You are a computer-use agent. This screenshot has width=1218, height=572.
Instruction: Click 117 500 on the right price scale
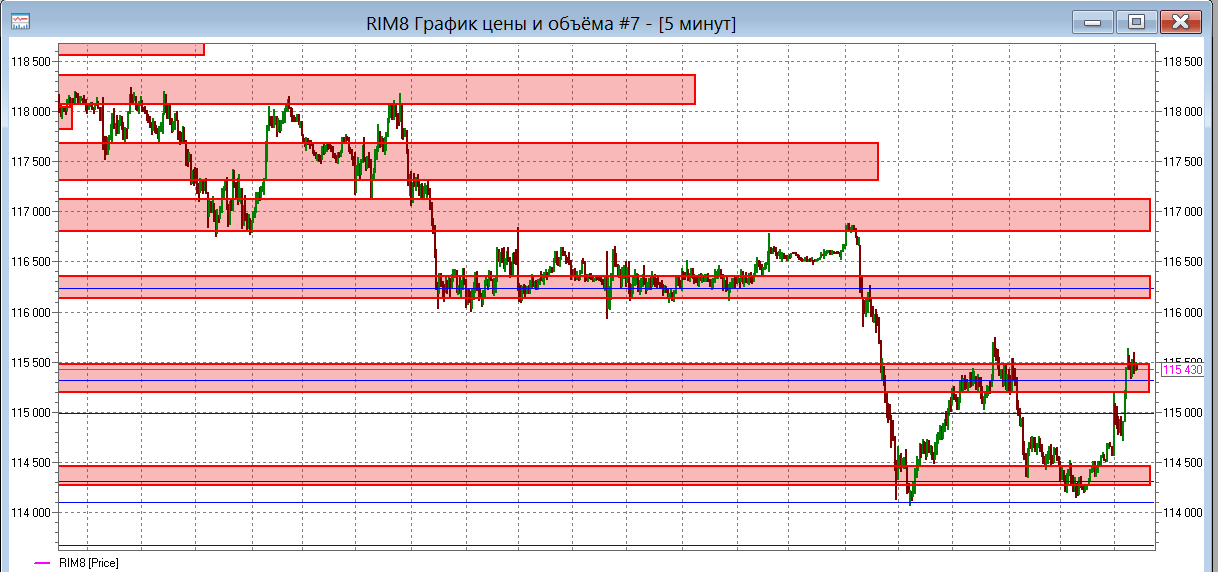click(1184, 162)
